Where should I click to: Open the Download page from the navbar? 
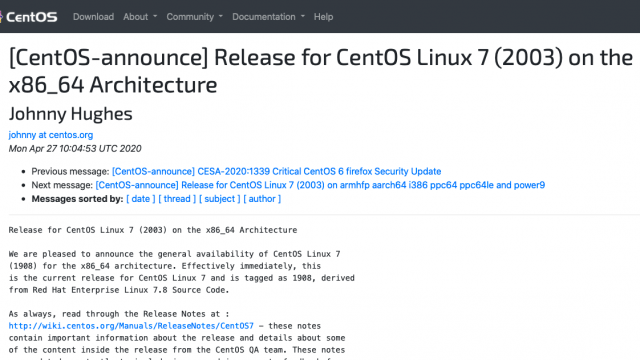point(93,17)
